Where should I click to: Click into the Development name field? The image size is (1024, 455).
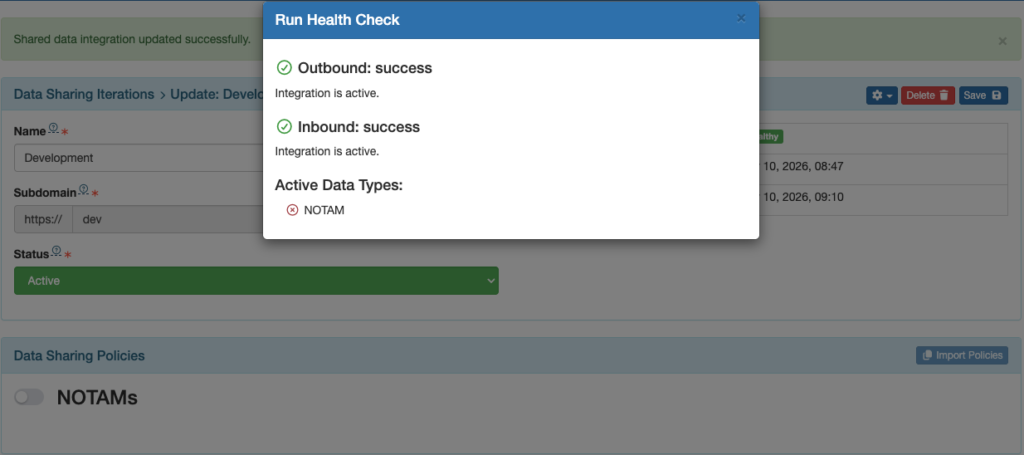(x=138, y=158)
